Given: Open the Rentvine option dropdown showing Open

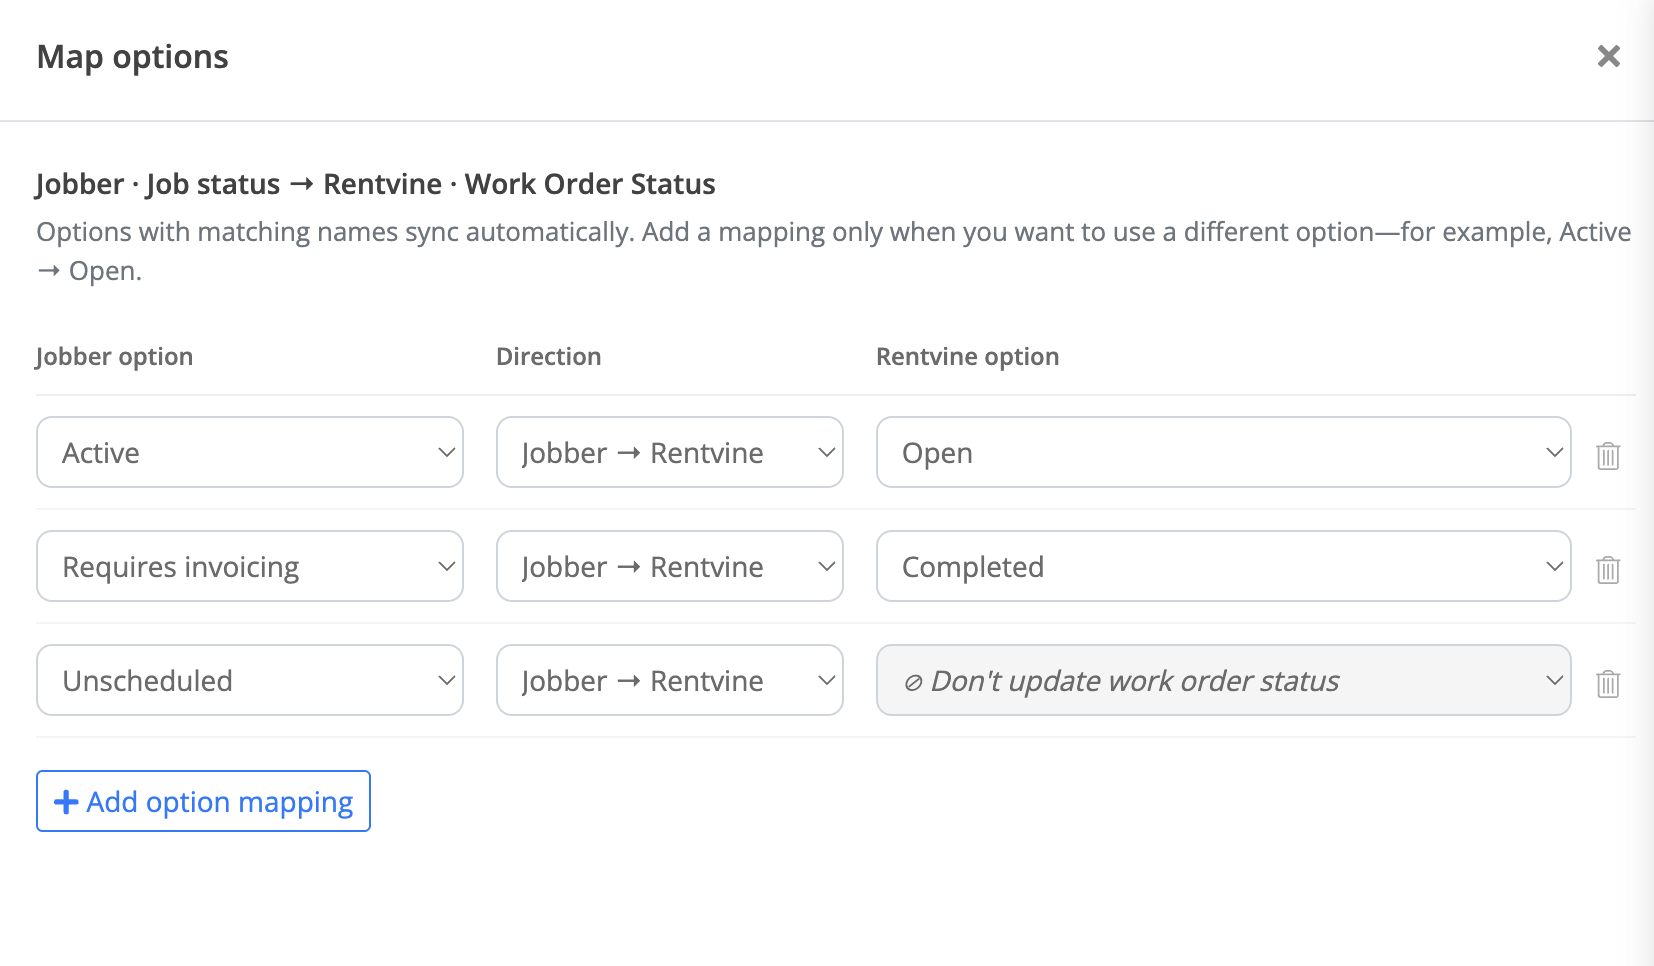Looking at the screenshot, I should click(1224, 452).
